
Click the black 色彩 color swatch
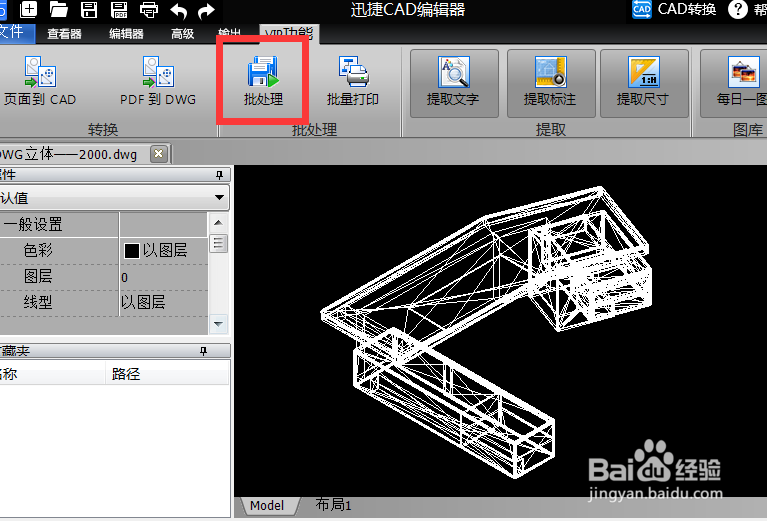[x=132, y=251]
